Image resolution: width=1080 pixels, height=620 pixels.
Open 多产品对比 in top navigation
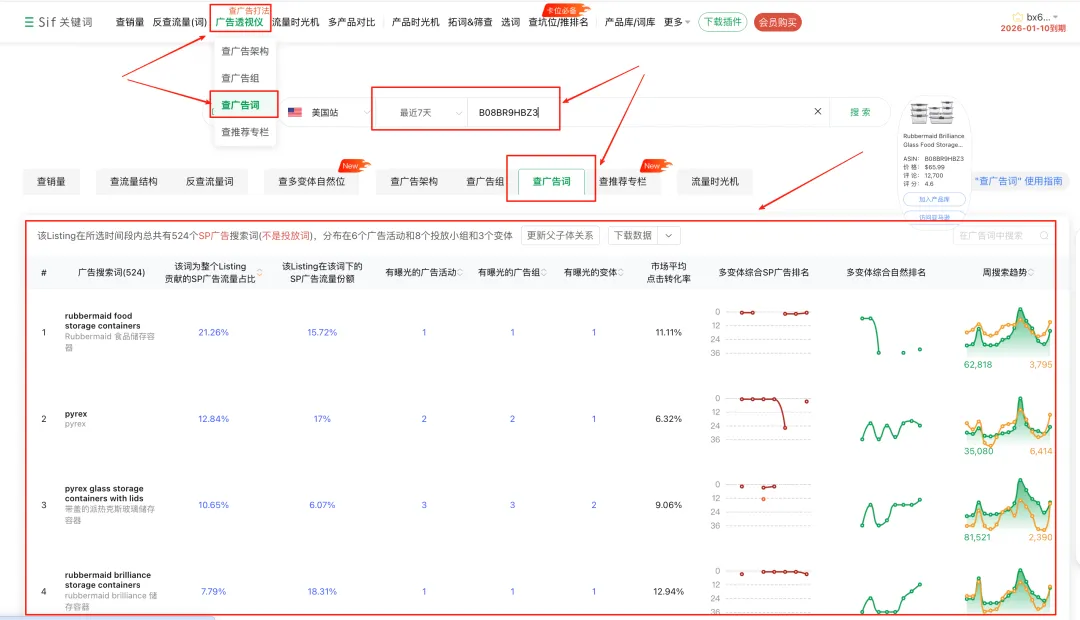tap(351, 22)
